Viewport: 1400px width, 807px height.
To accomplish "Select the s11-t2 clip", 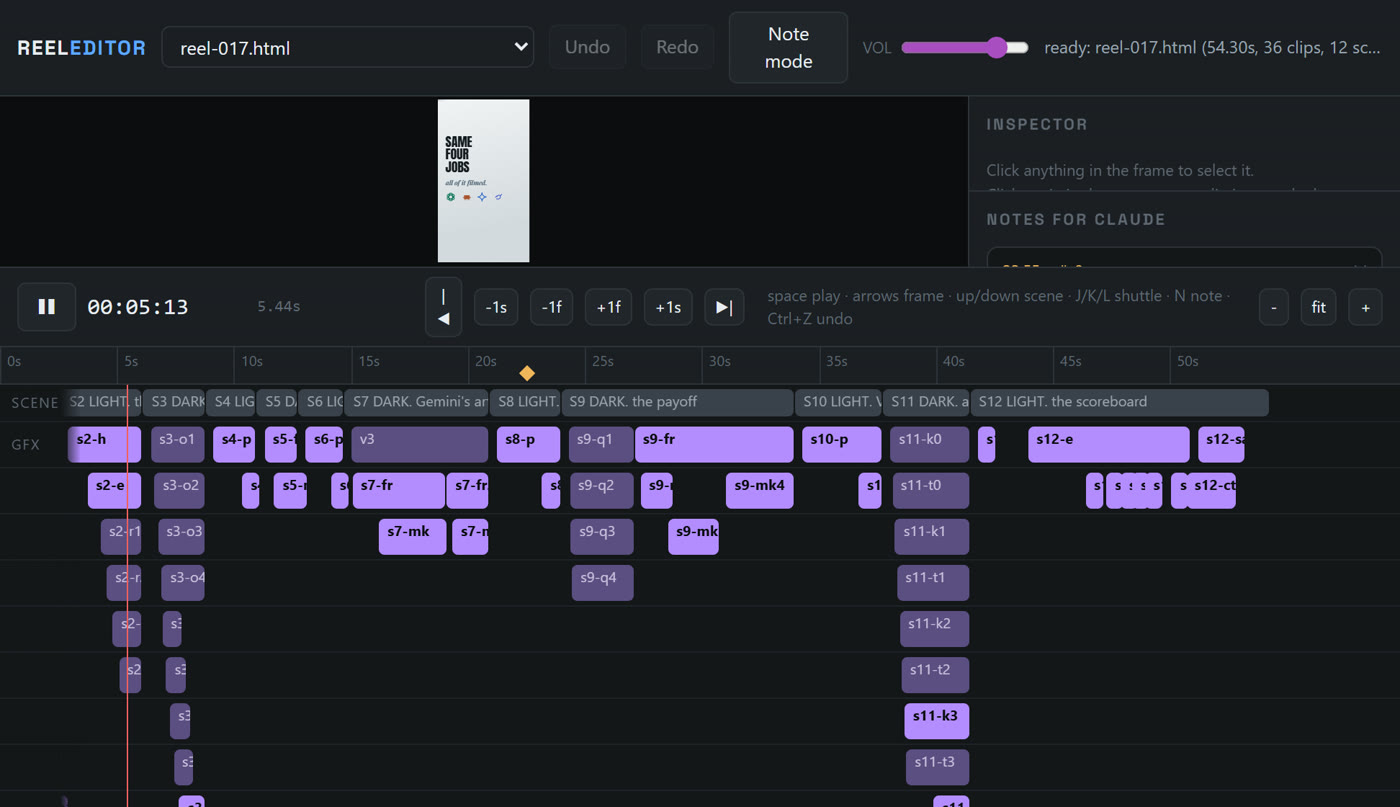I will [x=935, y=675].
